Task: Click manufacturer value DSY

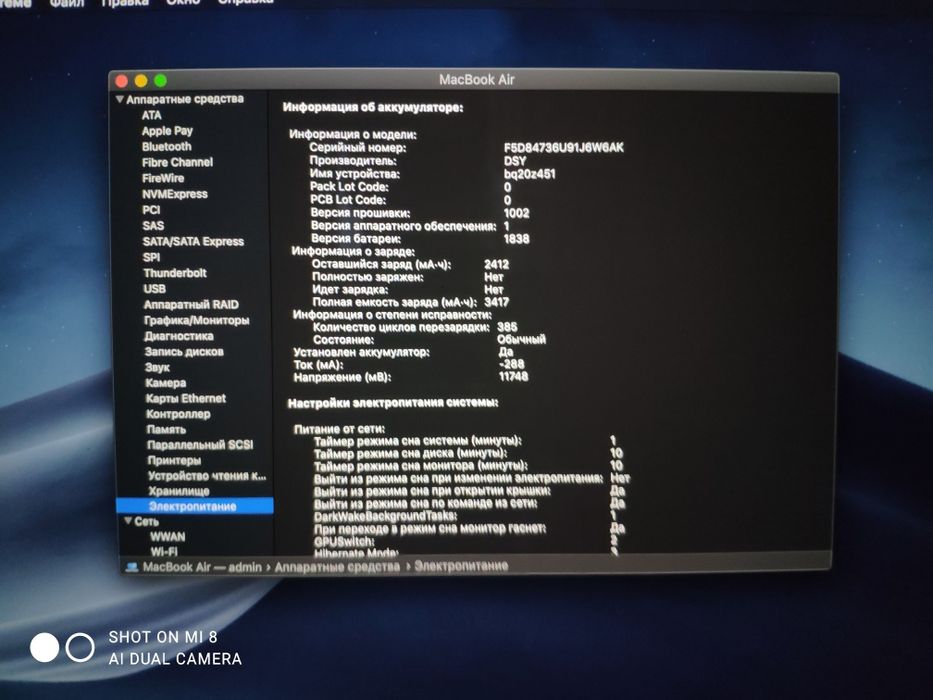Action: [x=515, y=161]
